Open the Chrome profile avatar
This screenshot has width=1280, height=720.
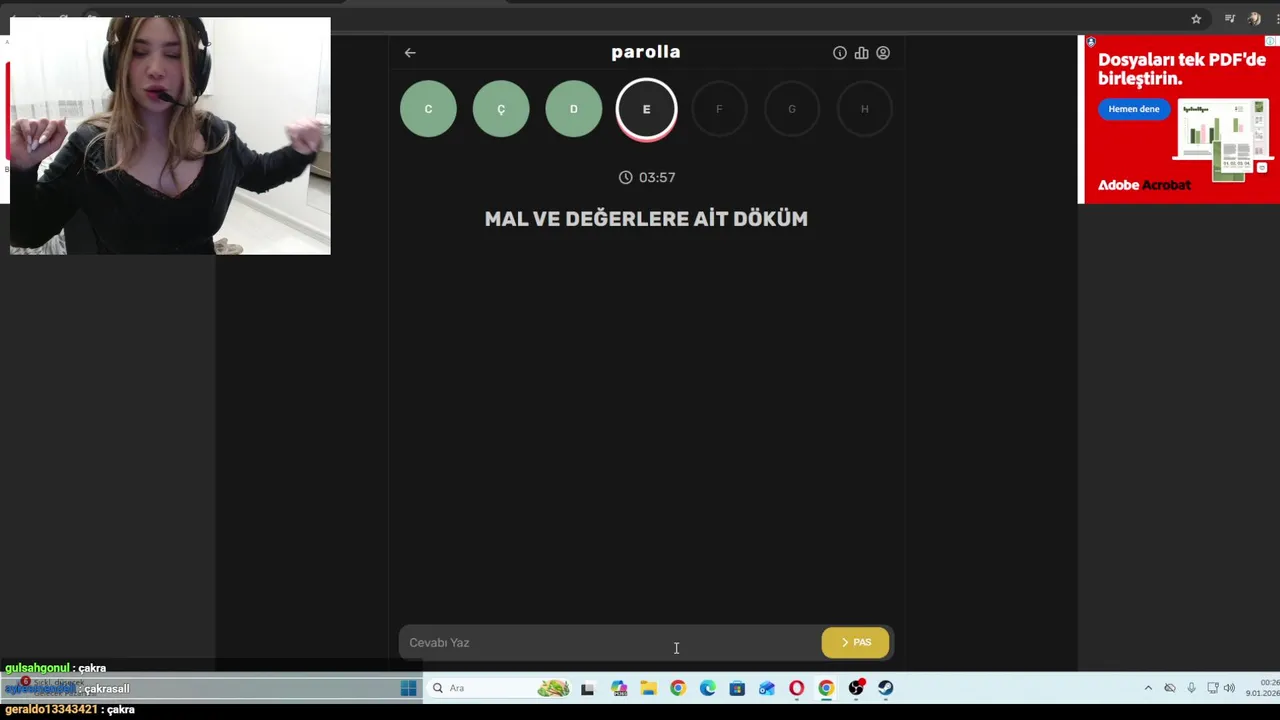click(x=1255, y=19)
